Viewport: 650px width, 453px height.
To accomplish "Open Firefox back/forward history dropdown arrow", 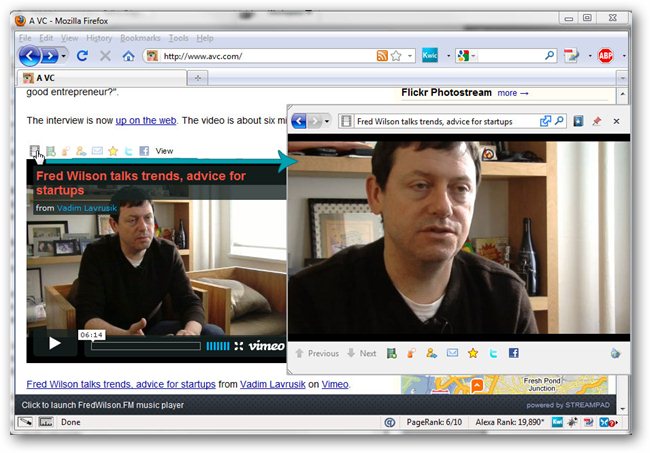I will point(64,56).
